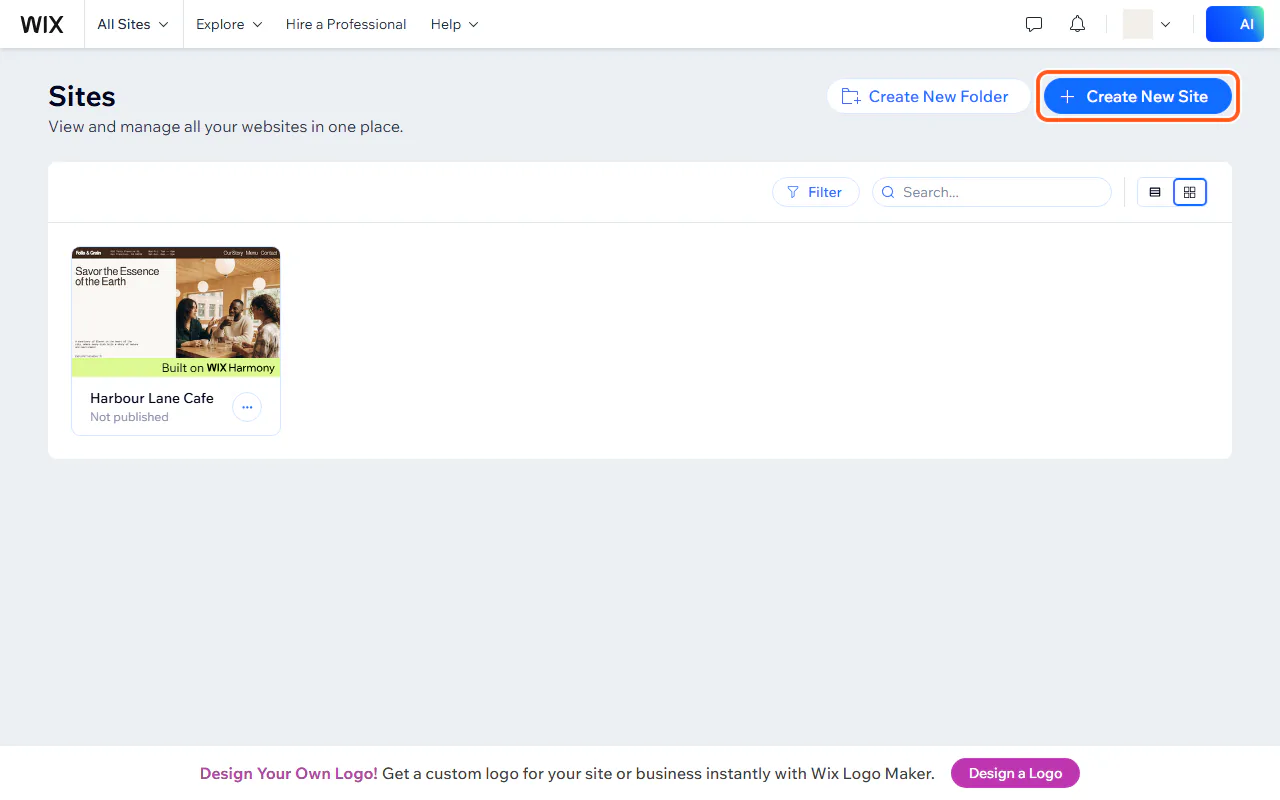Click the Harbour Lane Cafe site name
This screenshot has width=1280, height=800.
152,398
